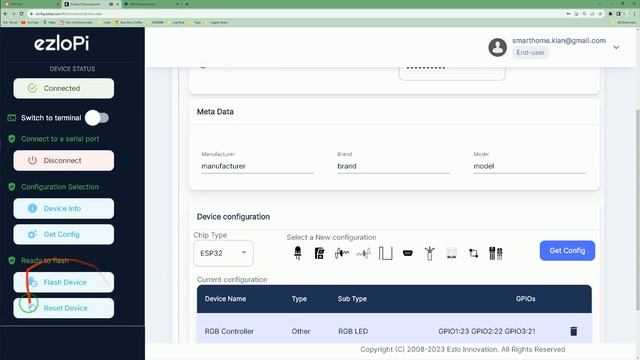Viewport: 640px width, 360px height.
Task: Open the browser extensions puzzle icon
Action: pos(611,13)
